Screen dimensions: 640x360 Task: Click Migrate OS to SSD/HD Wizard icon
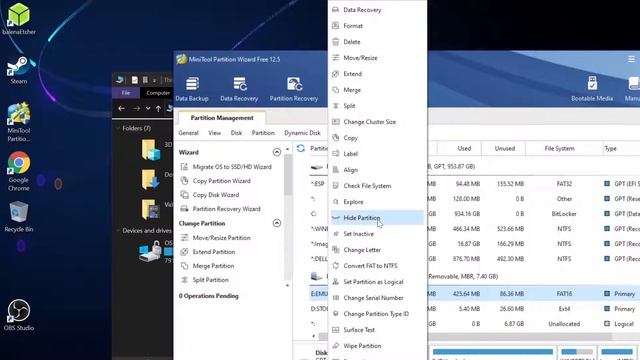tap(184, 167)
